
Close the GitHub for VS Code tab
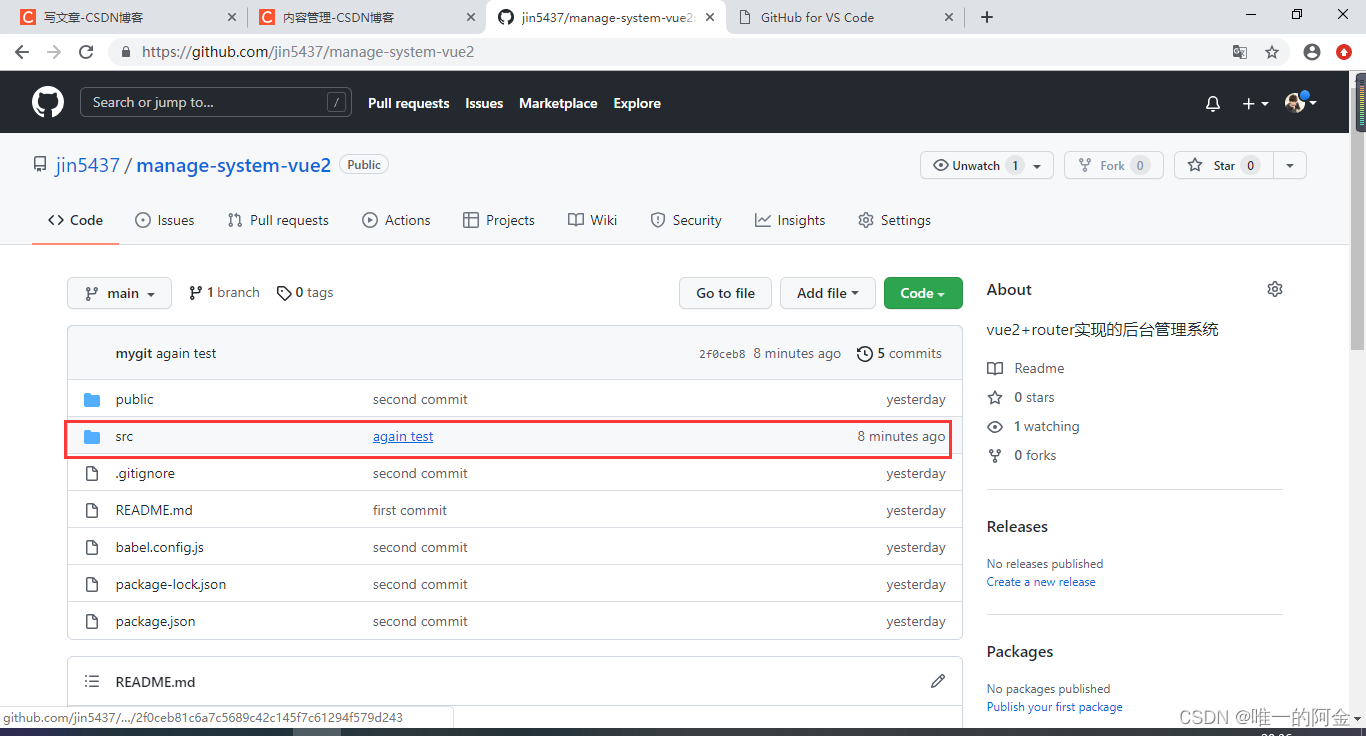[x=949, y=17]
